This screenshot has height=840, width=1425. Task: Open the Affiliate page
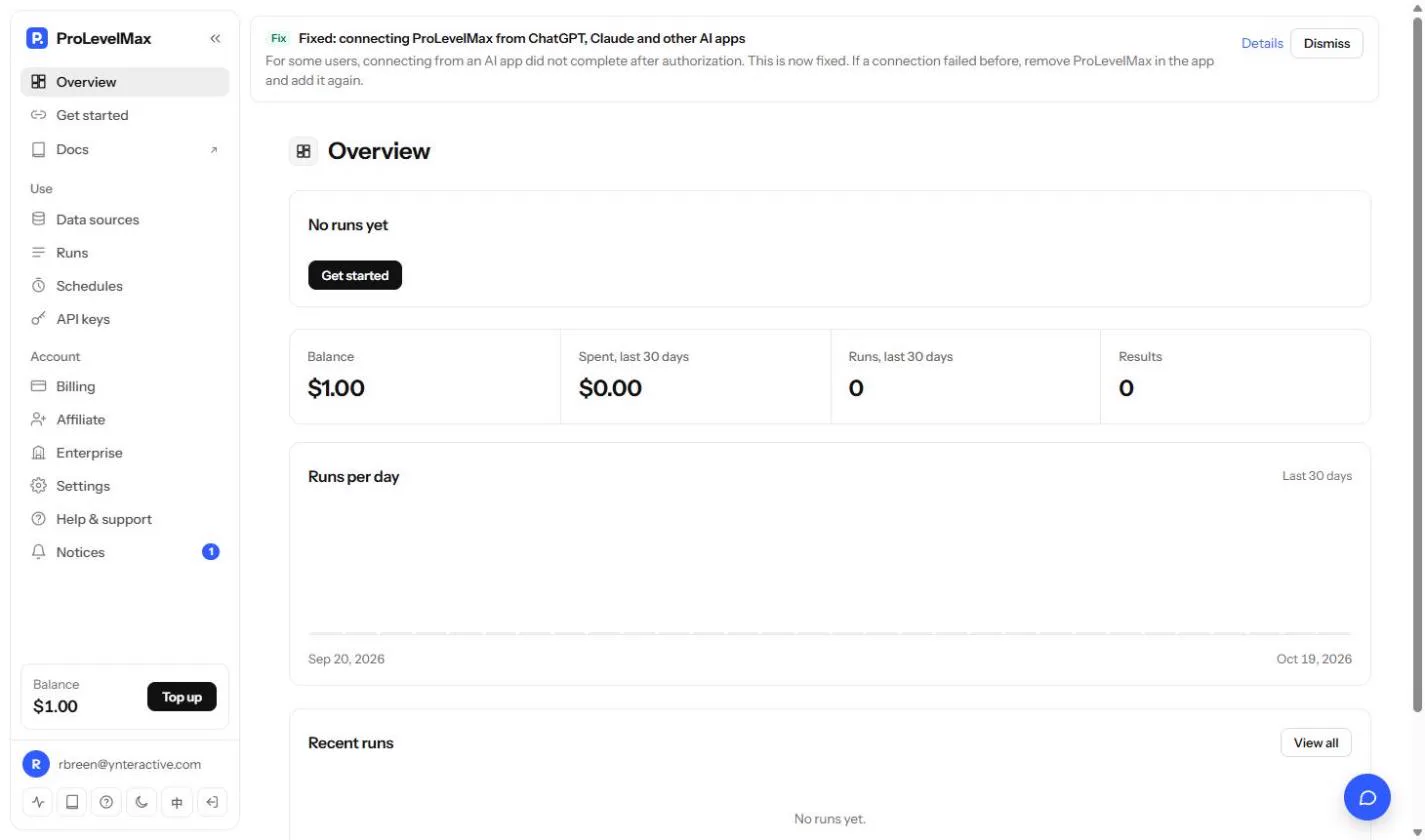click(x=125, y=420)
